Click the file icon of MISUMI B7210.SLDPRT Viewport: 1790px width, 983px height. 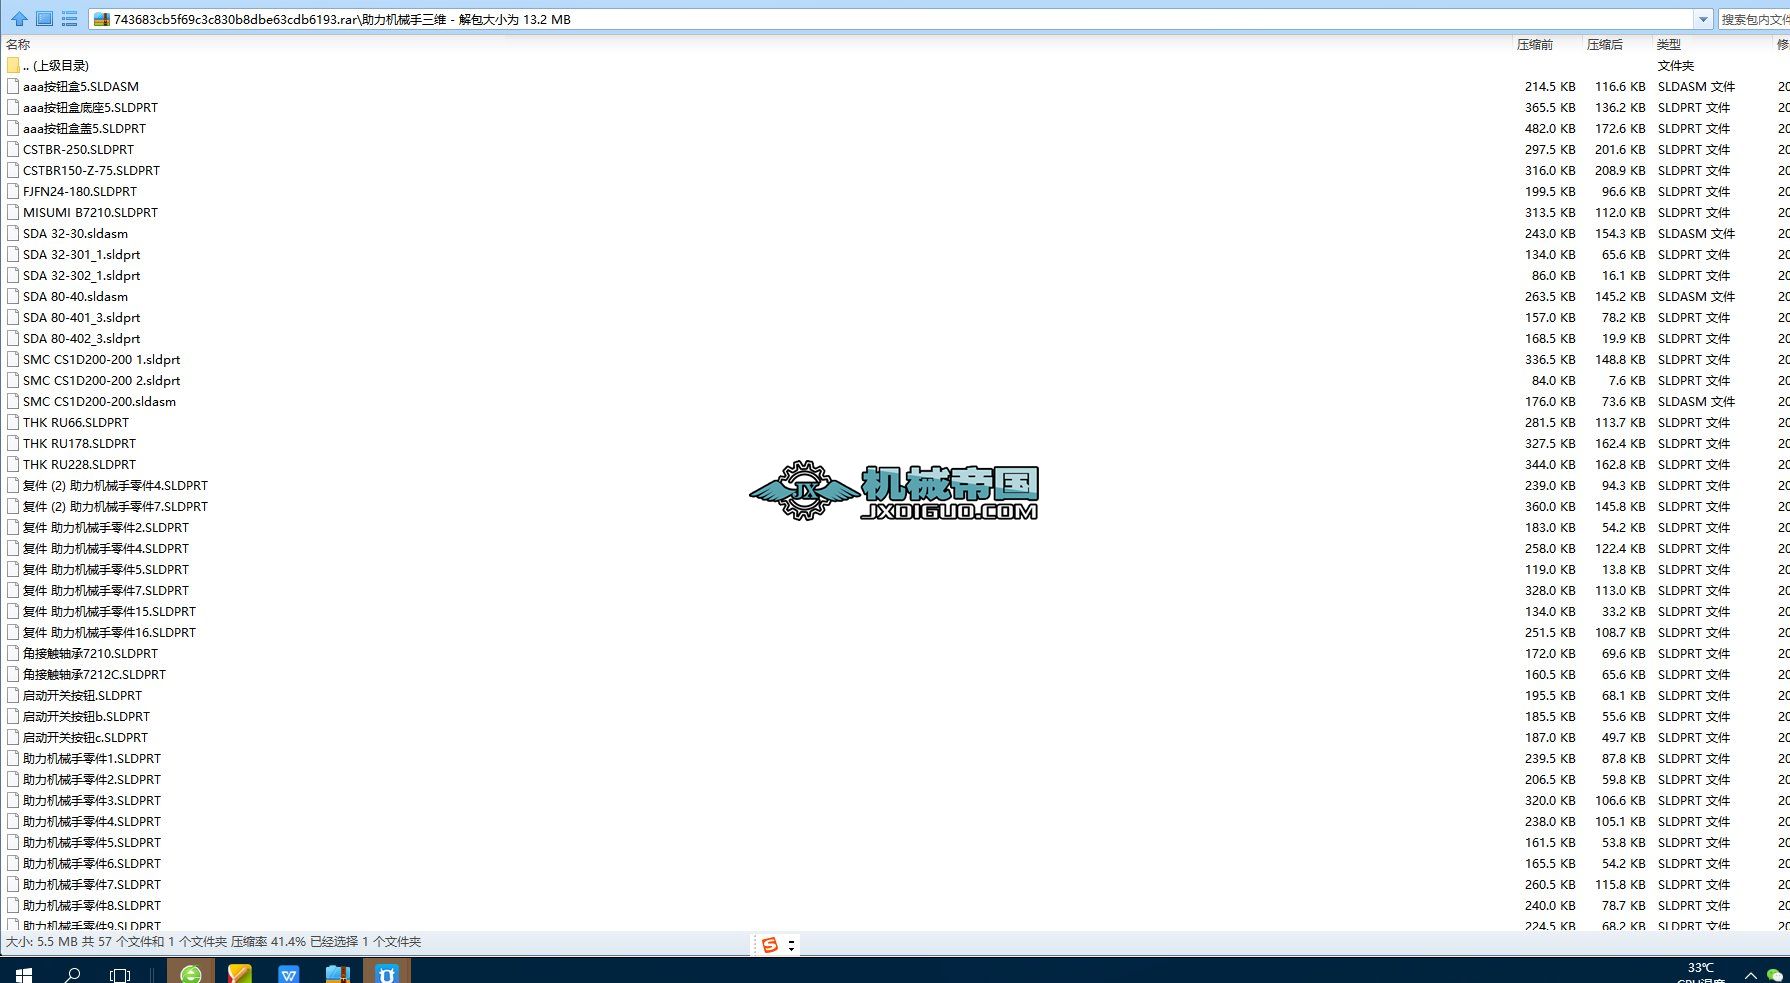coord(13,212)
